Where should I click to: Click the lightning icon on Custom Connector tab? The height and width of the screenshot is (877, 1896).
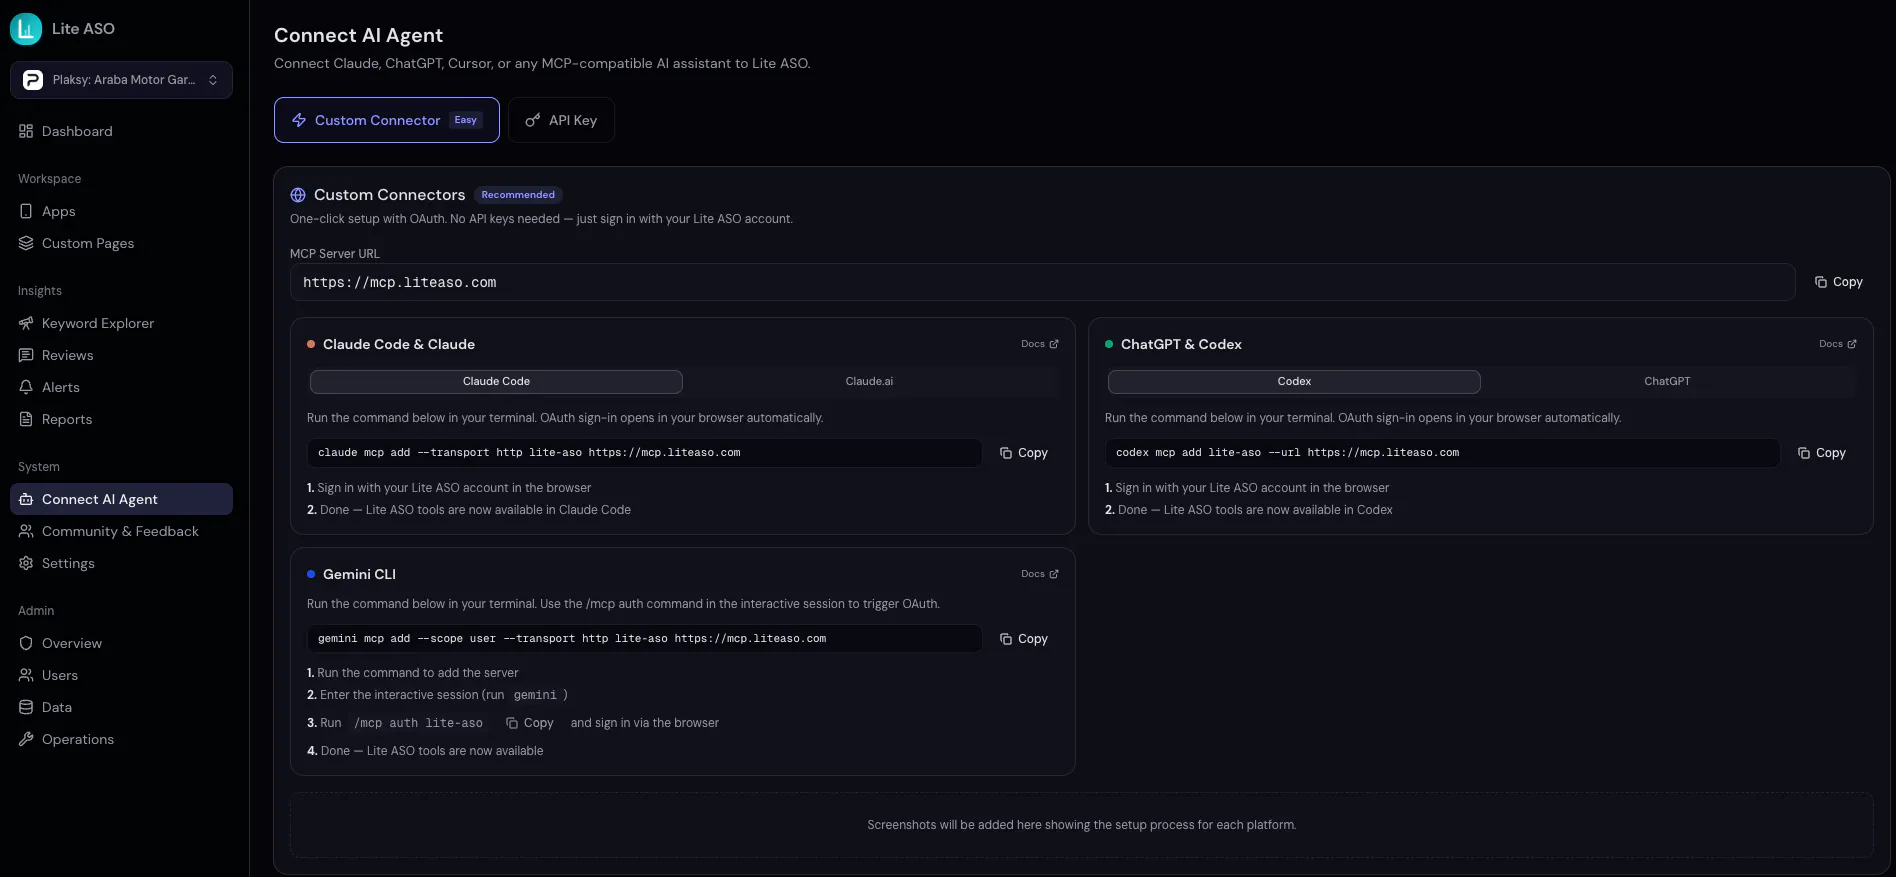tap(299, 120)
